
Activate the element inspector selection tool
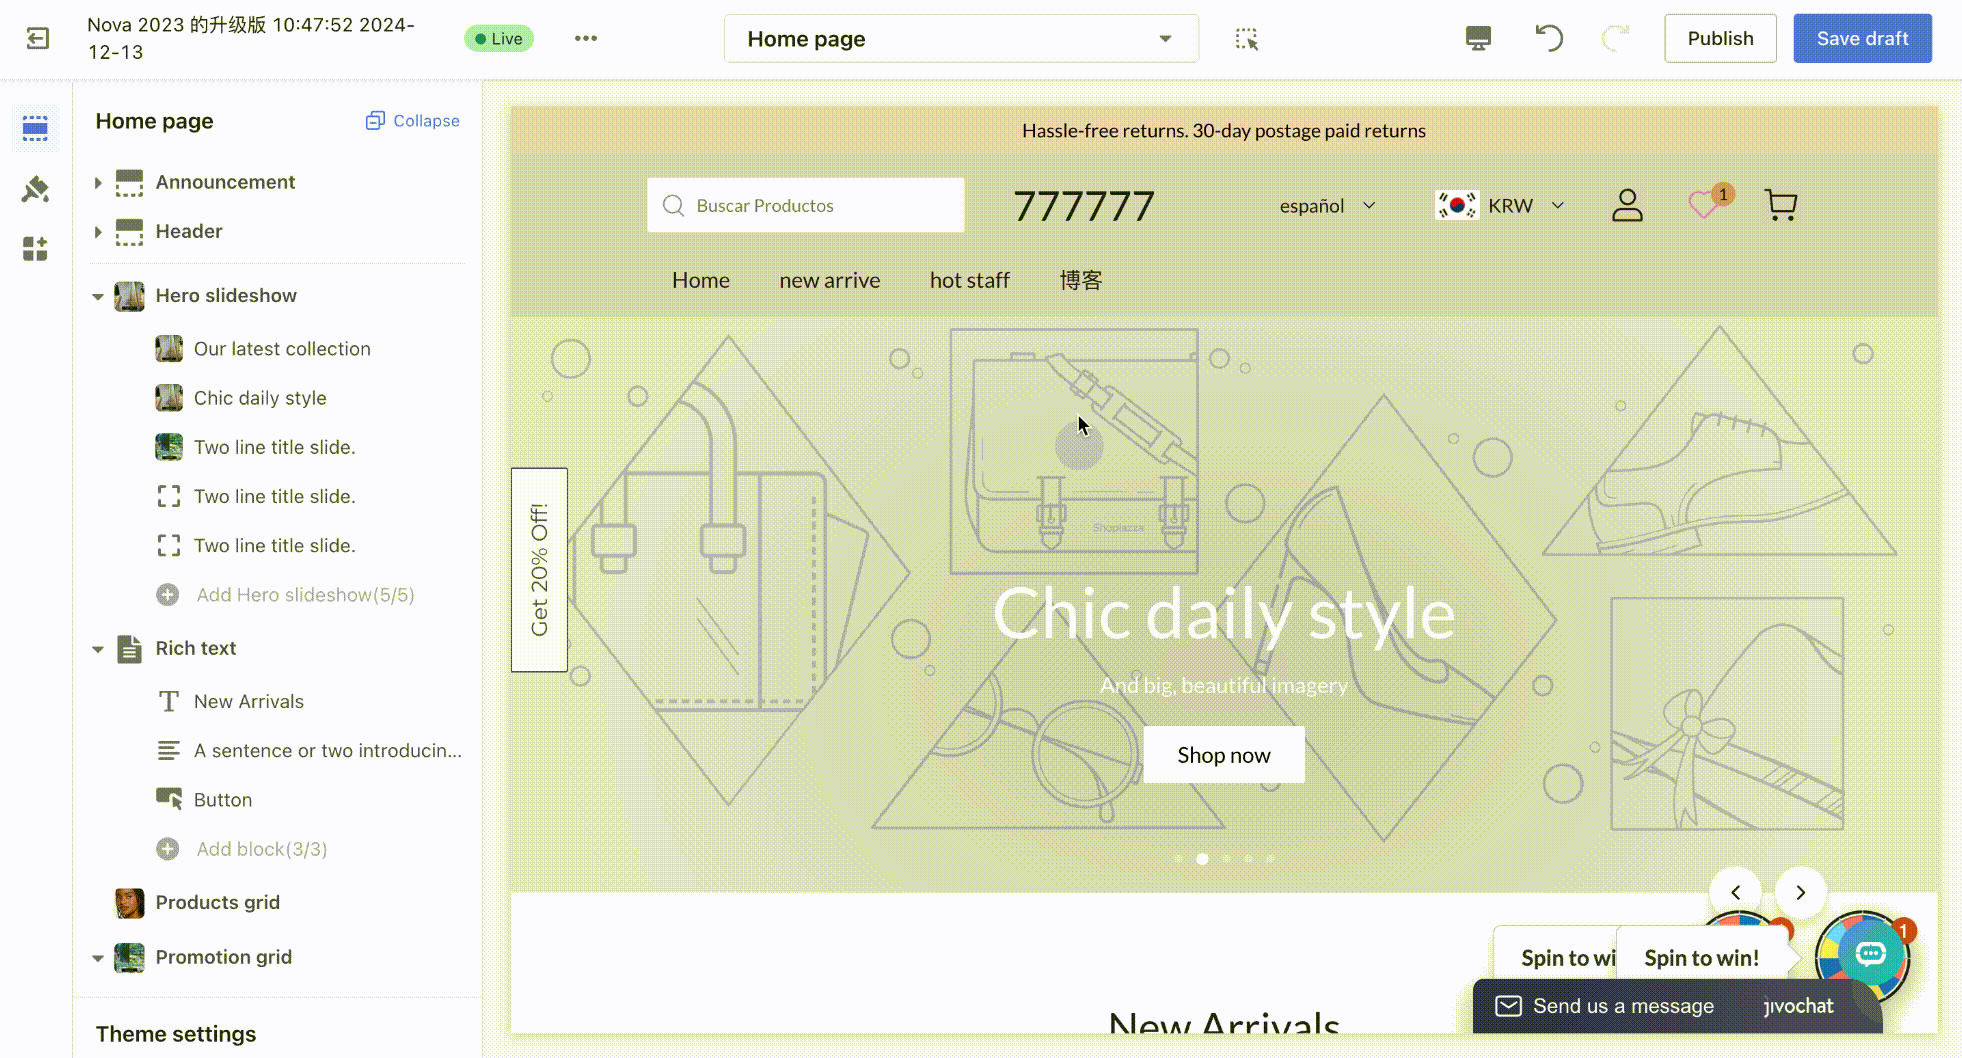[x=1246, y=39]
